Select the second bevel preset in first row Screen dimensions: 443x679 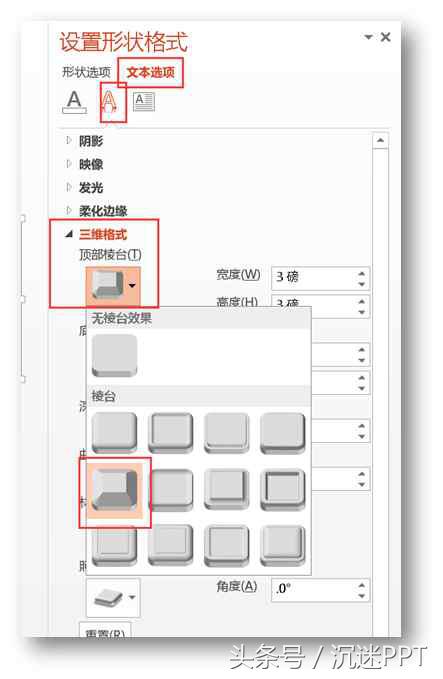pos(171,432)
